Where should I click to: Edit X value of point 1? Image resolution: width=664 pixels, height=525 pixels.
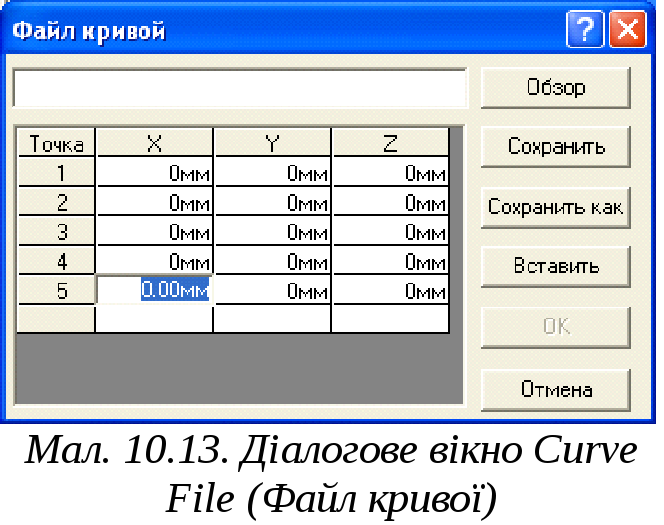(x=155, y=172)
